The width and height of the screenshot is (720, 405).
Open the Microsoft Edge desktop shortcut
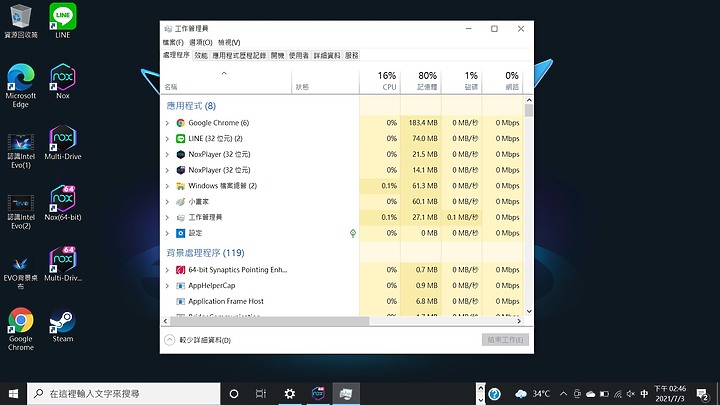pyautogui.click(x=20, y=85)
